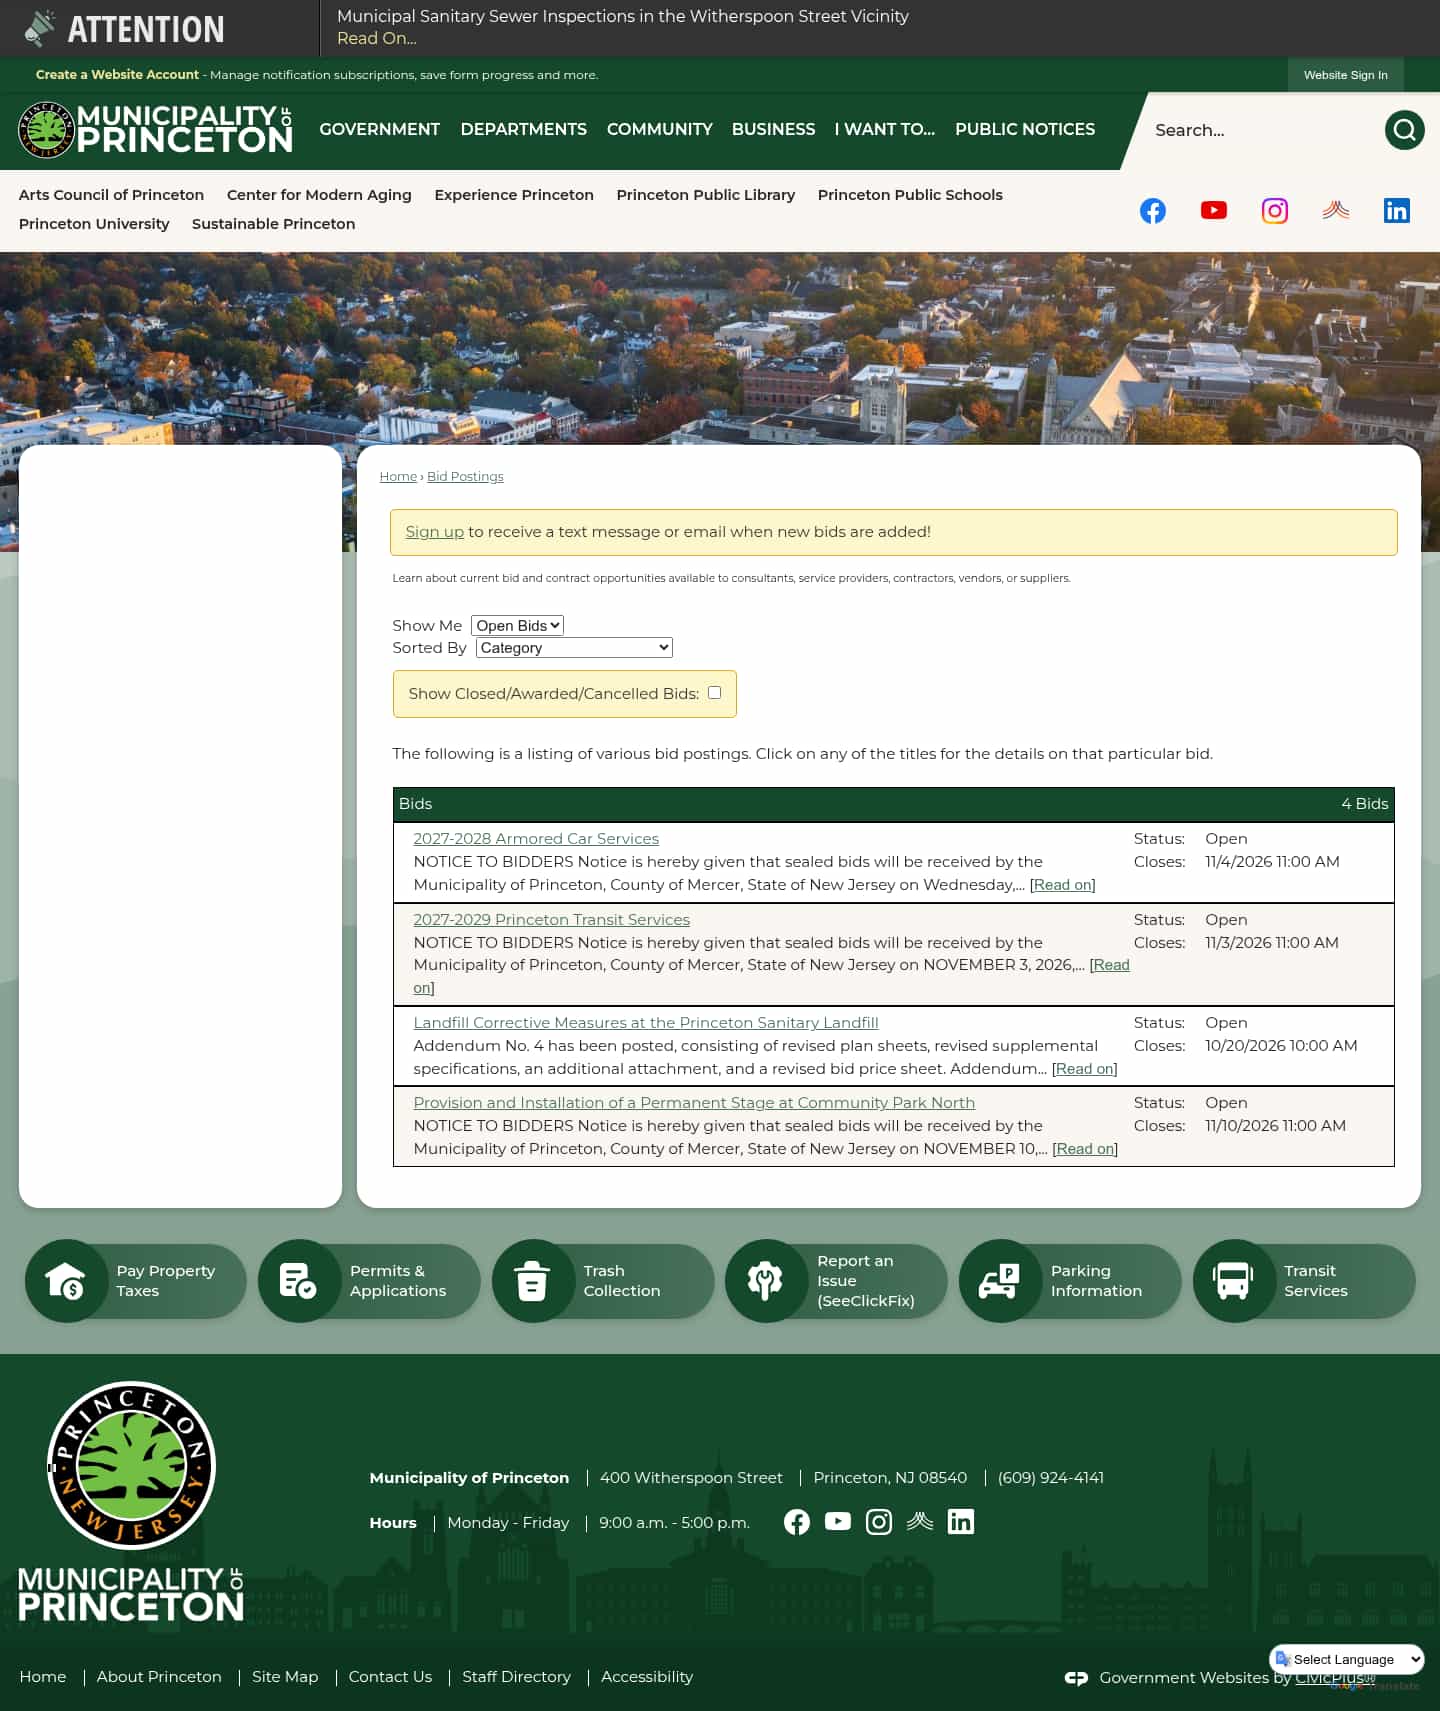
Task: Open the Landfill Corrective Measures bid link
Action: click(x=646, y=1023)
